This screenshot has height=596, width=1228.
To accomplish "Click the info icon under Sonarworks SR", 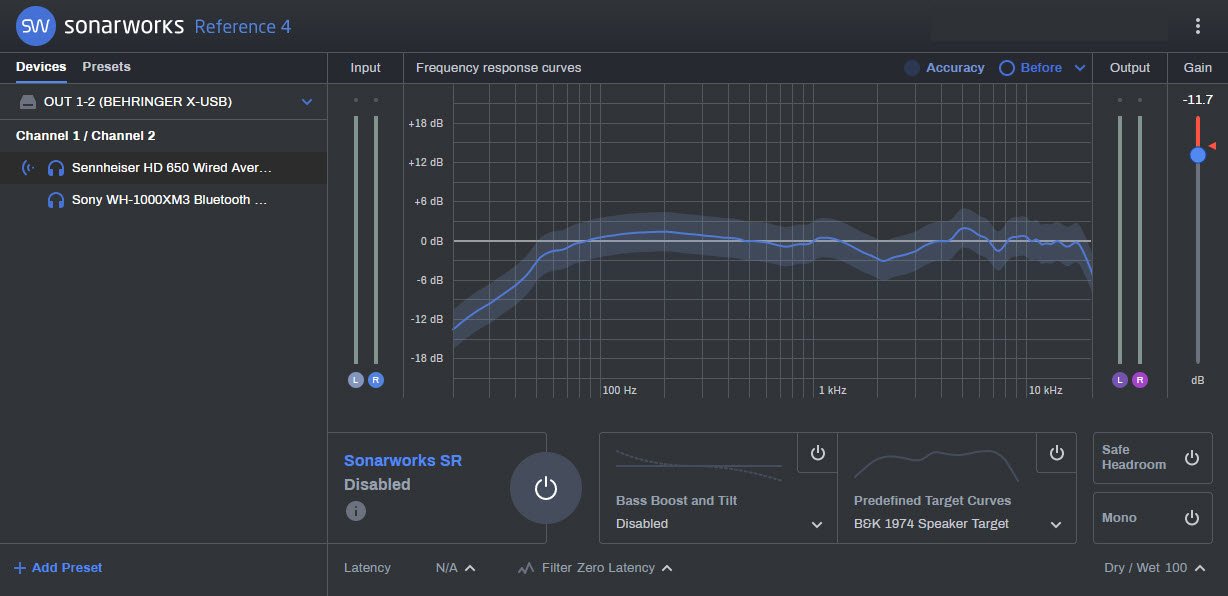I will coord(355,511).
